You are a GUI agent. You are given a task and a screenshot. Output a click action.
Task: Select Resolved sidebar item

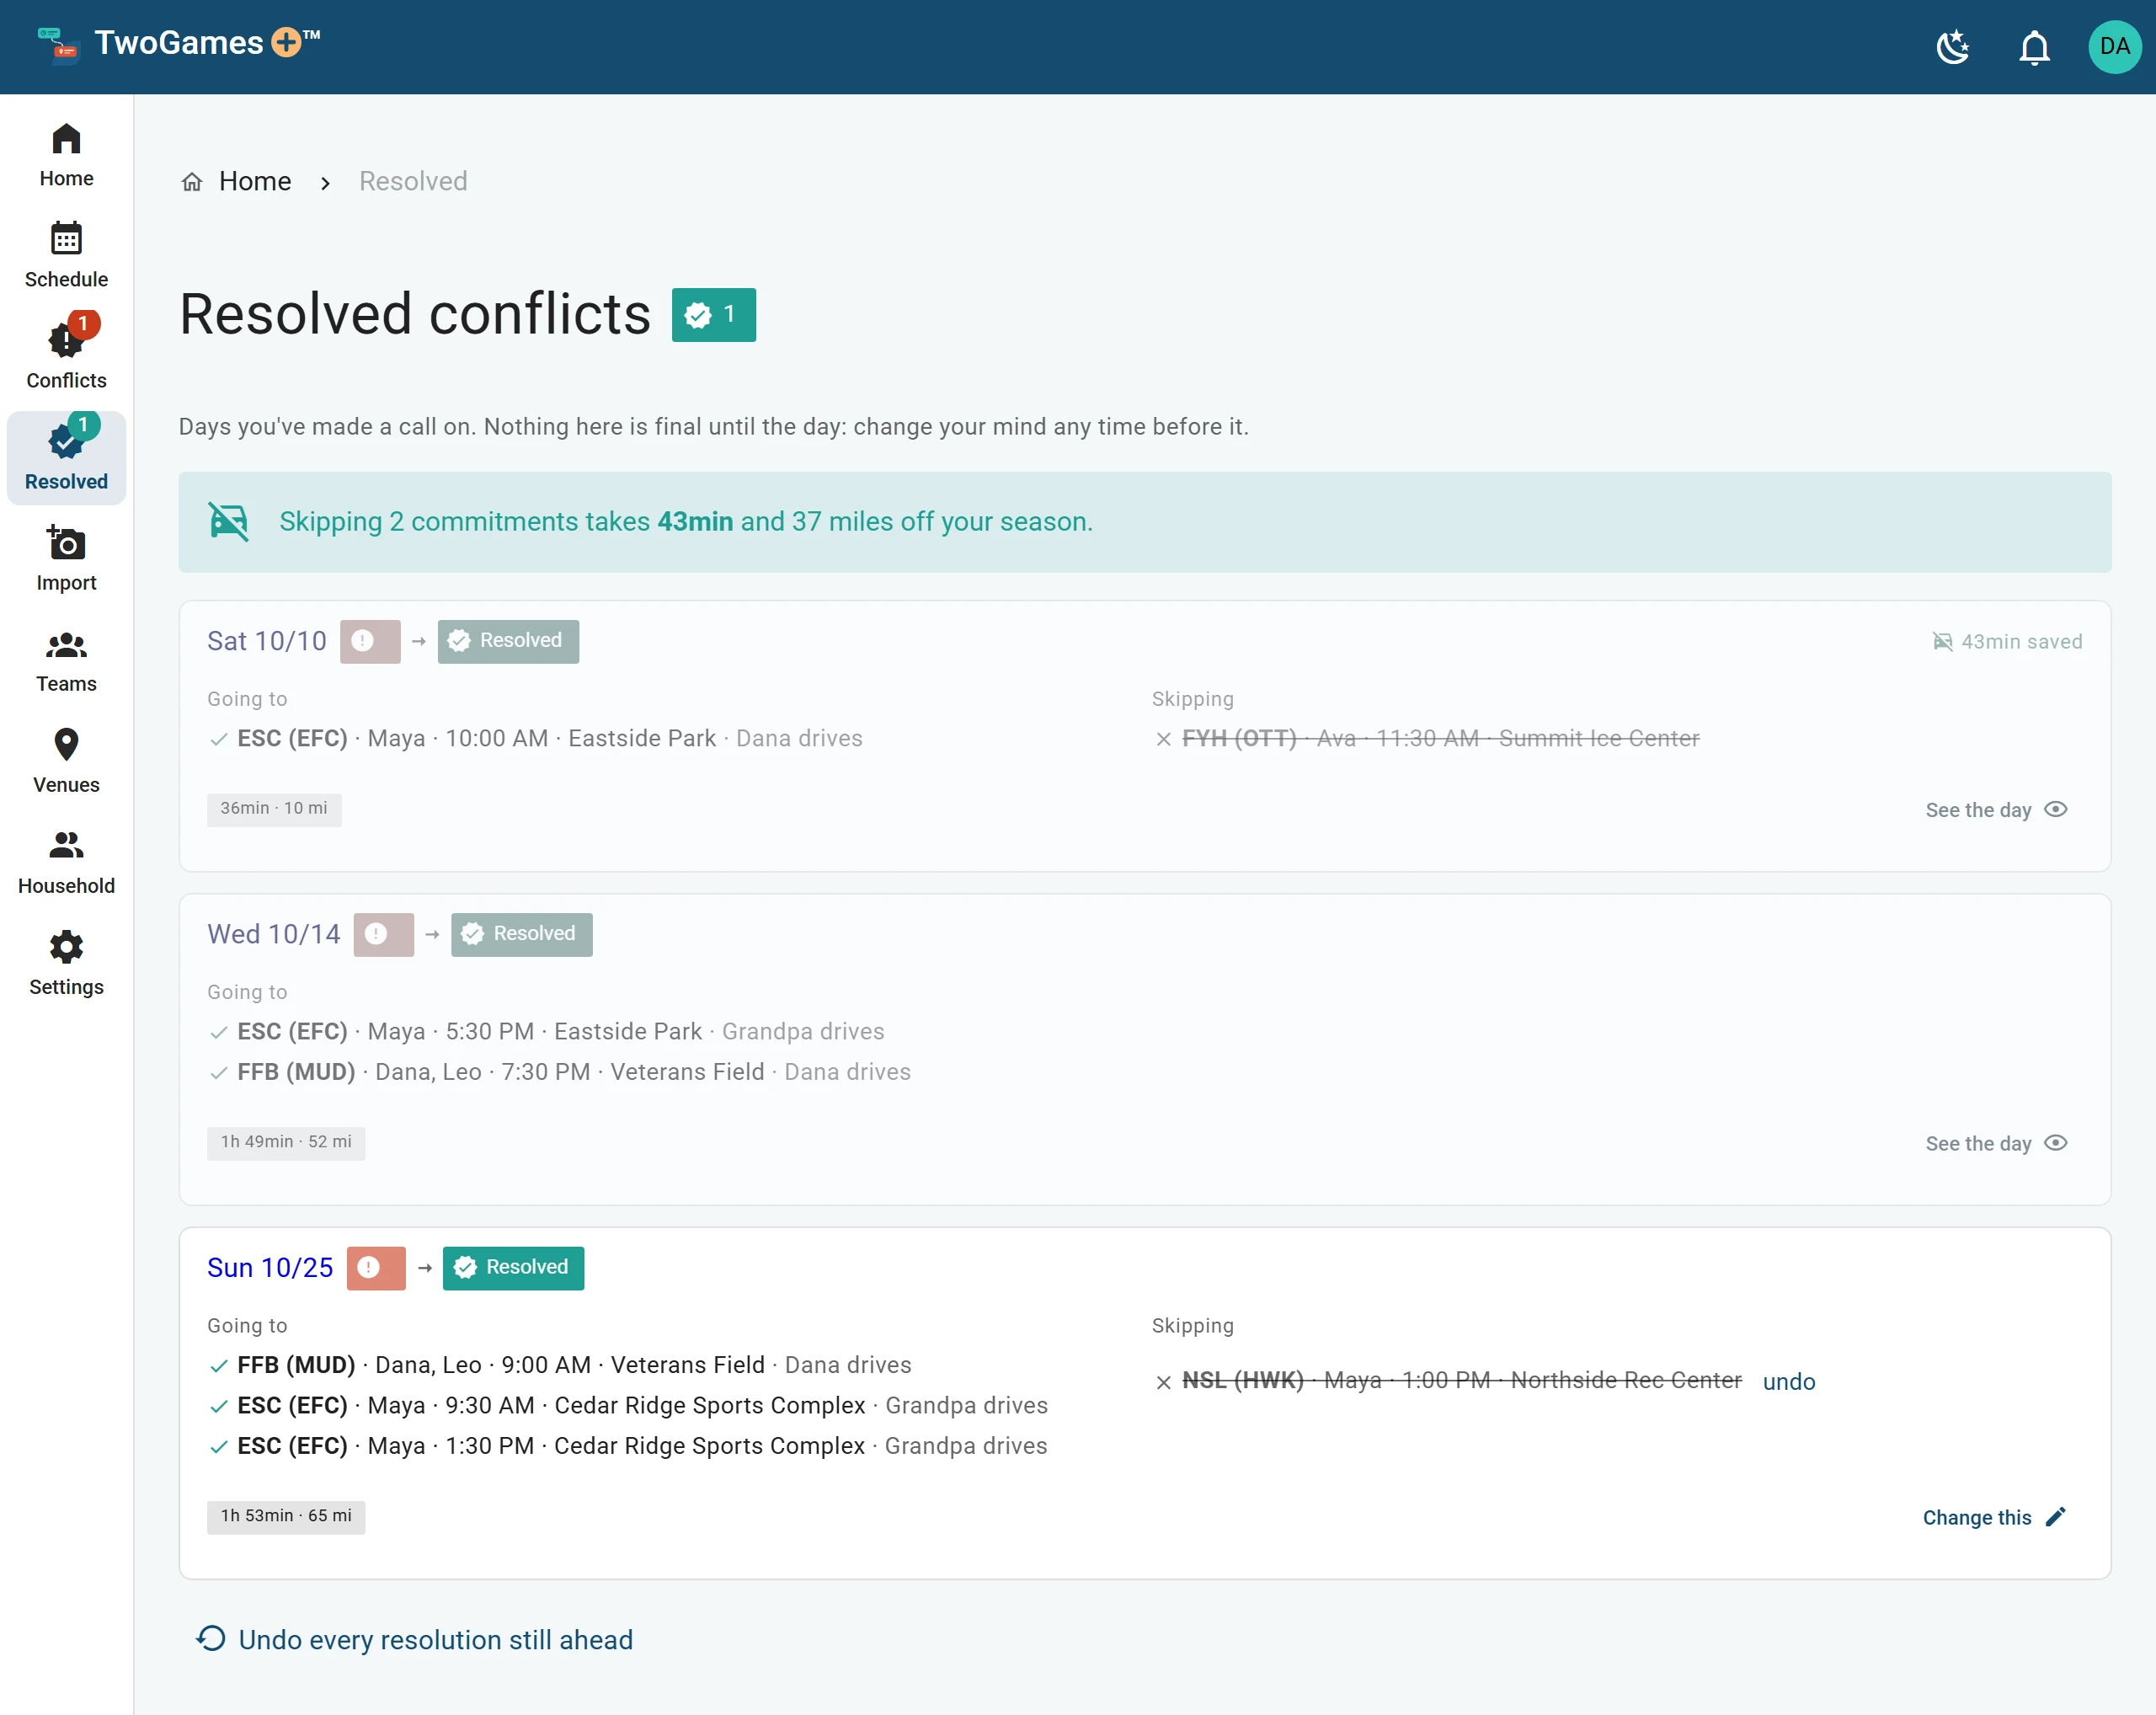coord(66,458)
